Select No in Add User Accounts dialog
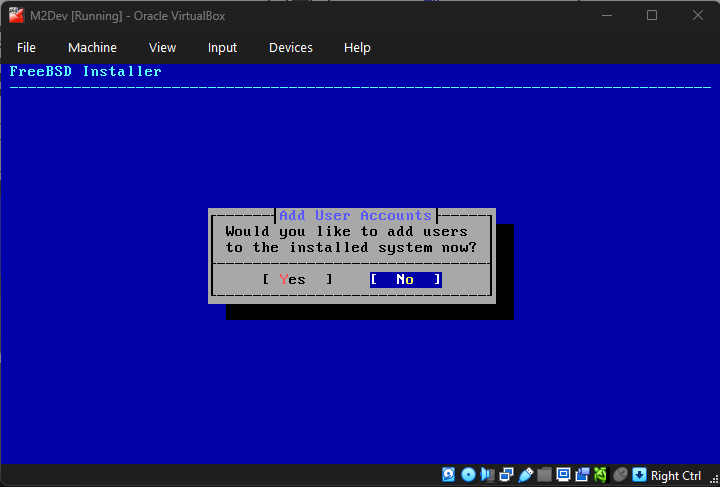The image size is (720, 487). point(405,280)
